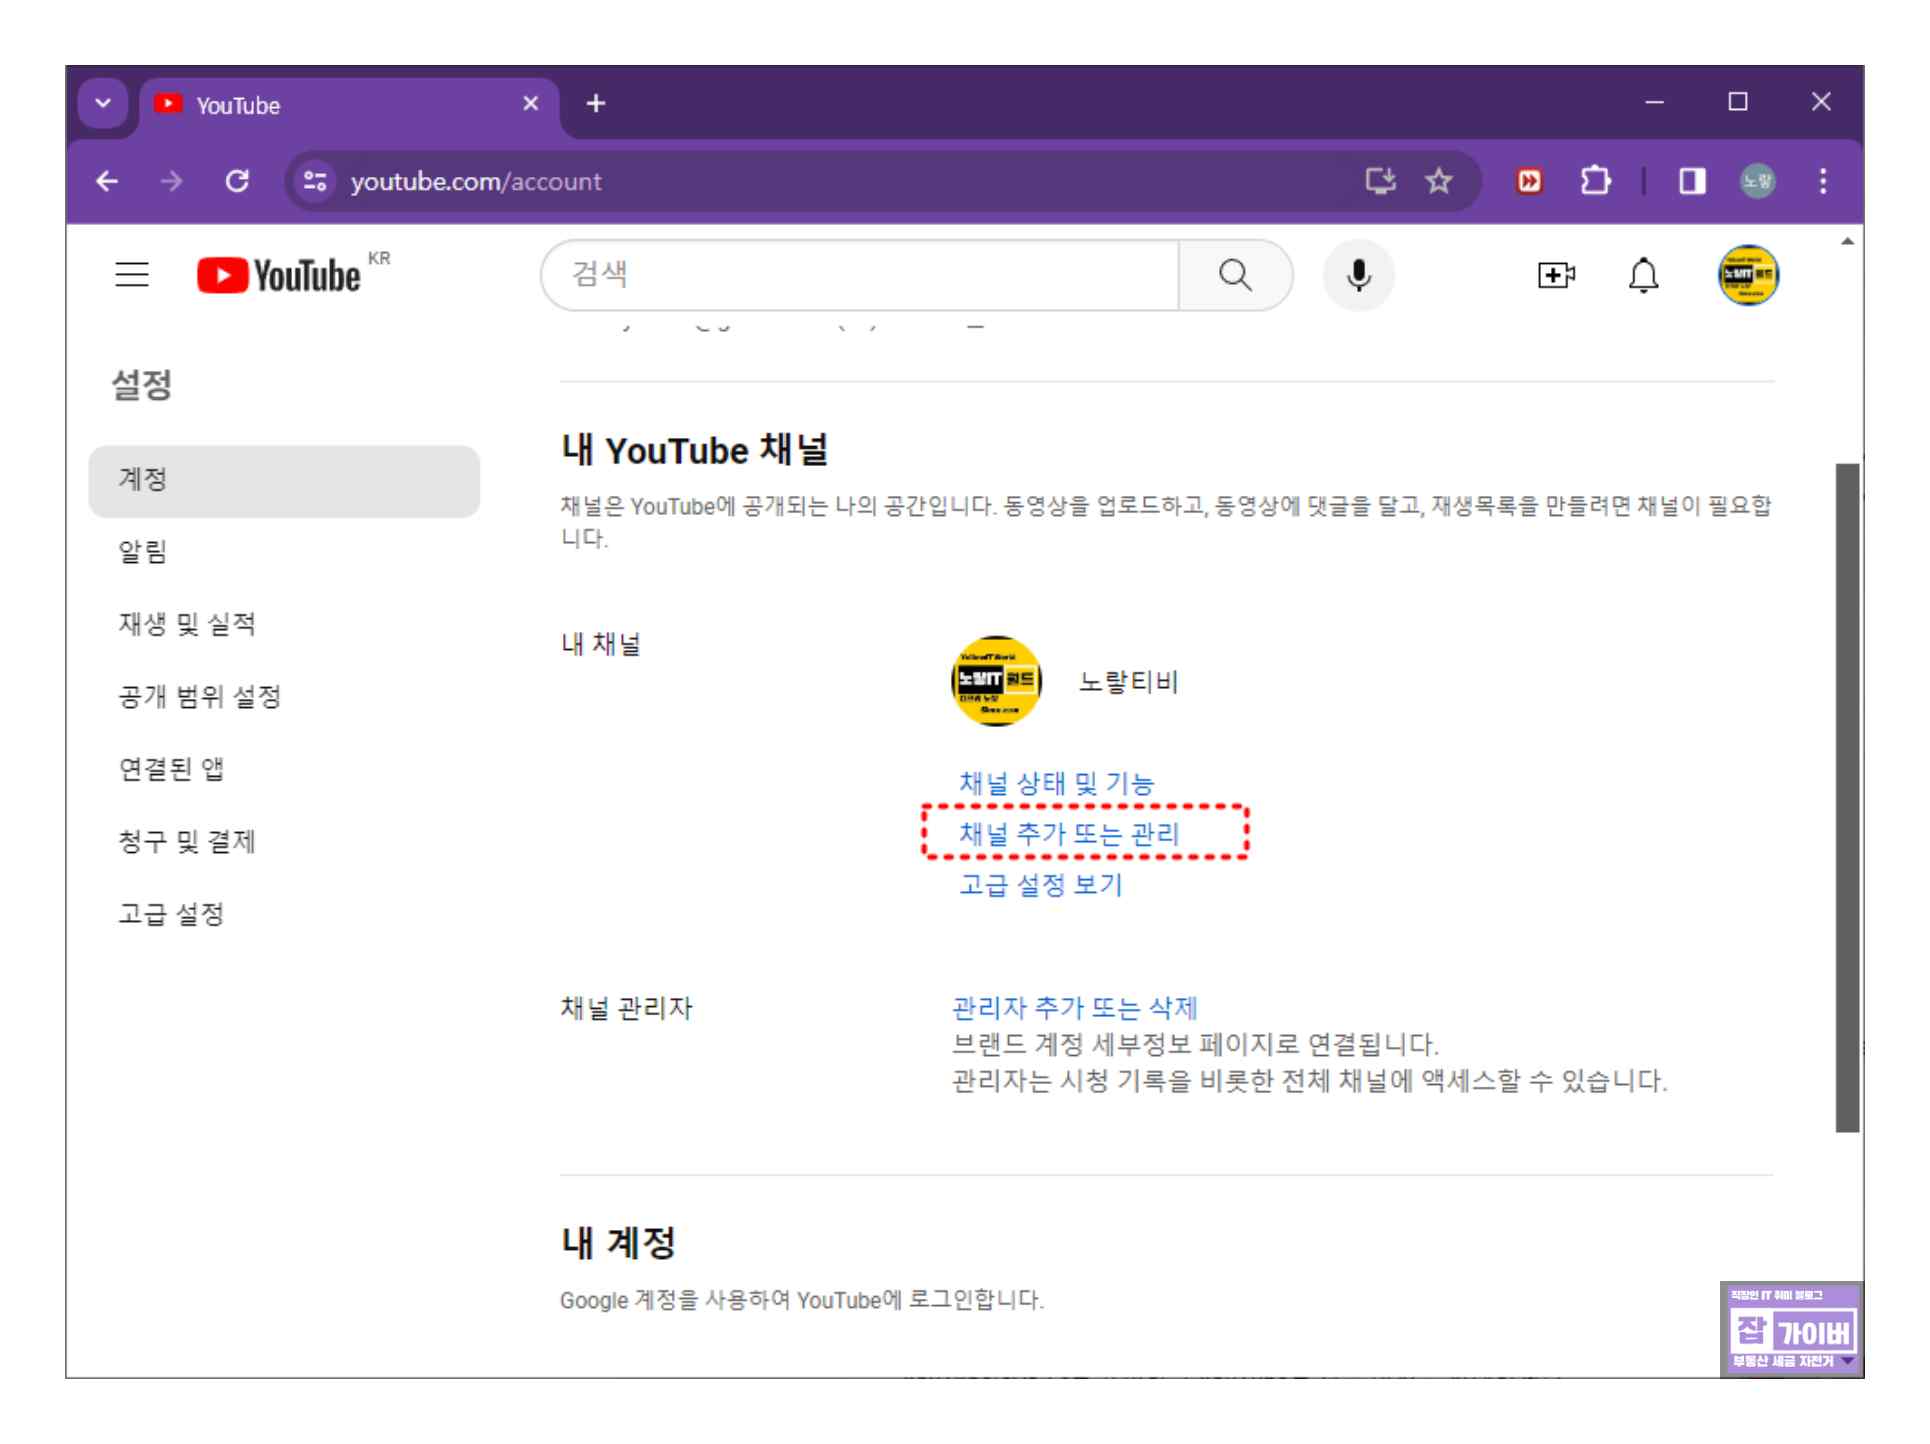Reload the page with refresh icon
Image resolution: width=1930 pixels, height=1444 pixels.
[x=237, y=181]
